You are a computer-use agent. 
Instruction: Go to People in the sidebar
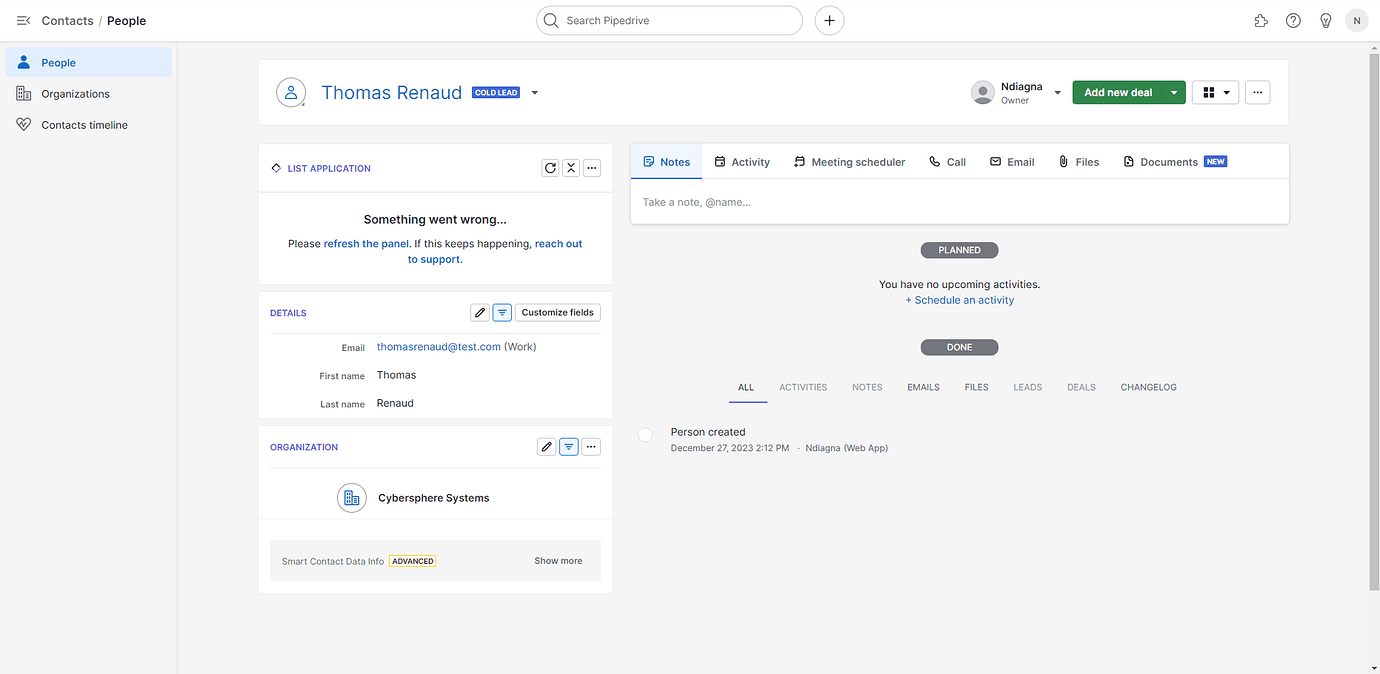coord(89,62)
